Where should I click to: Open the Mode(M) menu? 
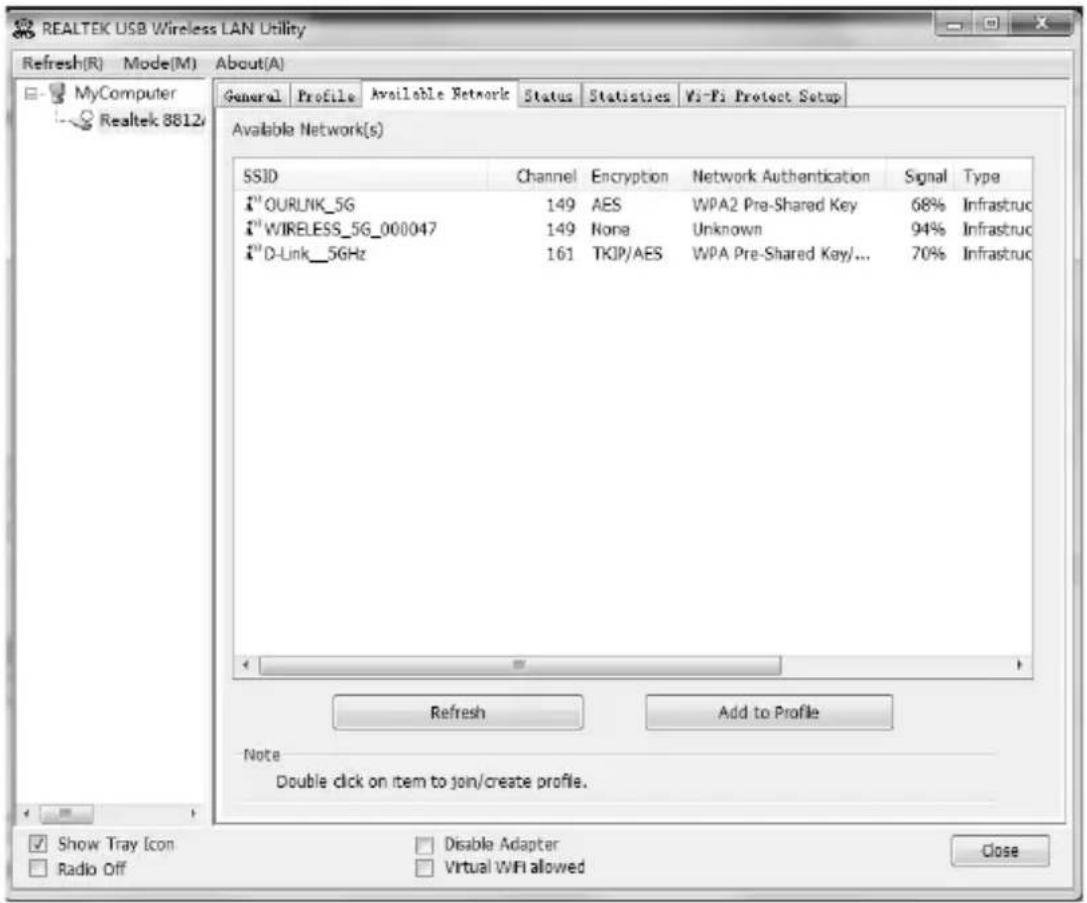point(160,64)
